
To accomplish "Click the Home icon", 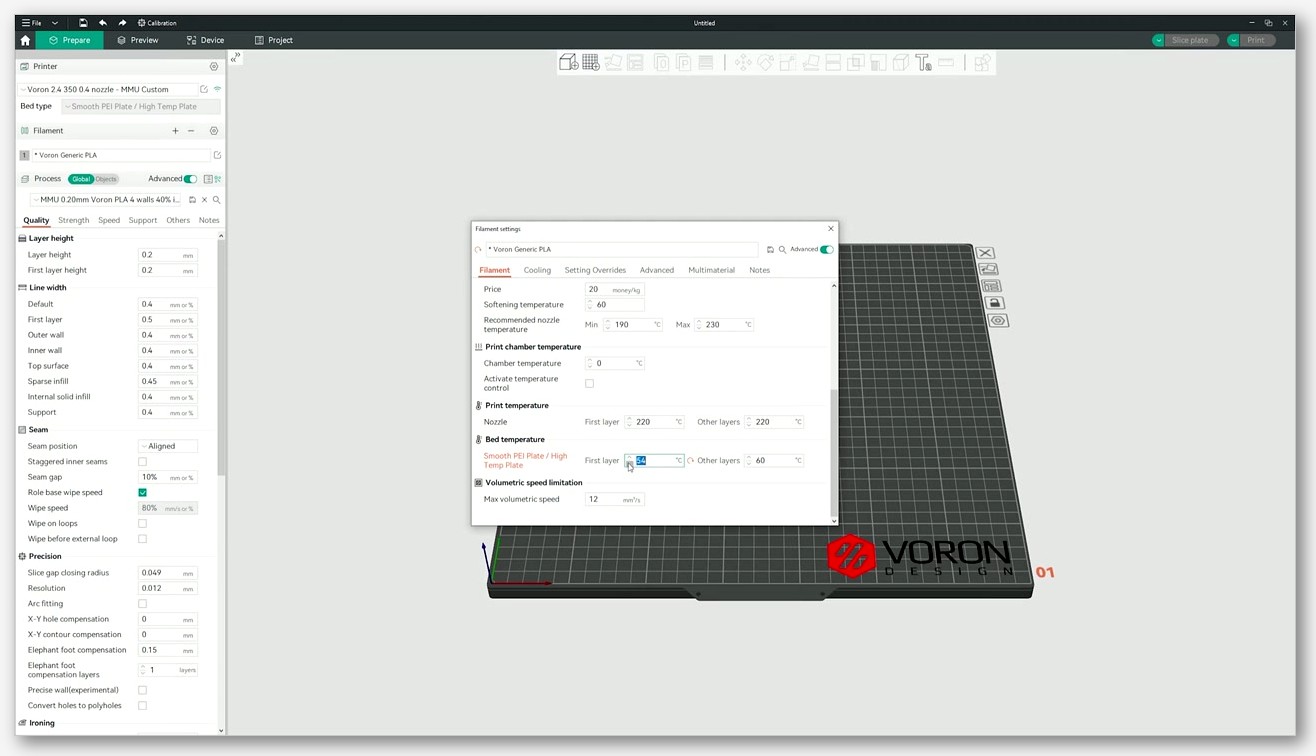I will point(25,40).
